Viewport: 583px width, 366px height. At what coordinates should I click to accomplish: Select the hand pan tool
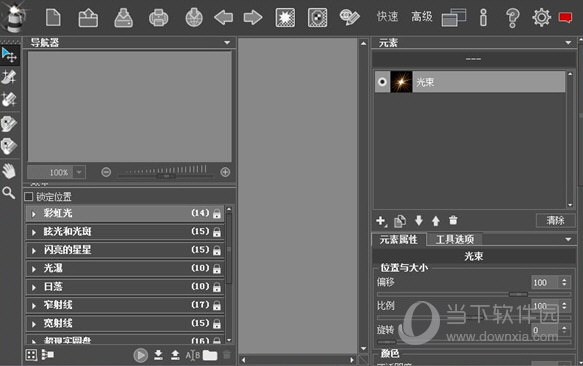[9, 171]
